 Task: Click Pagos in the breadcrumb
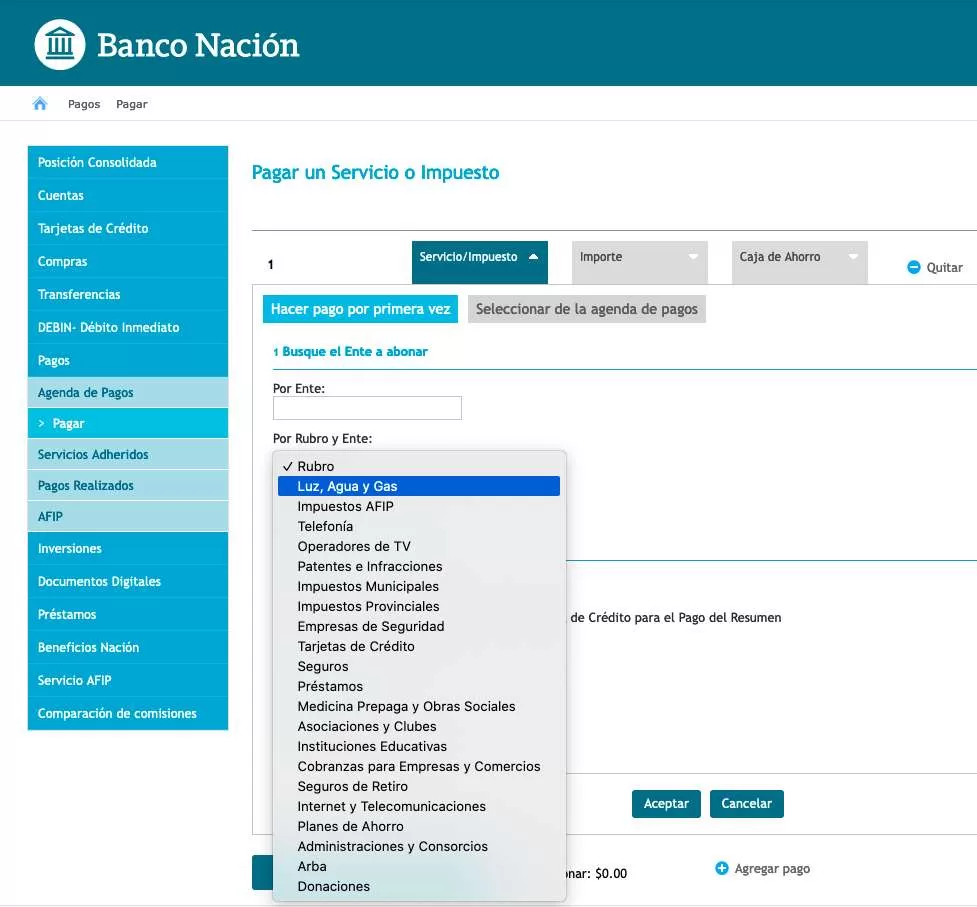point(84,104)
